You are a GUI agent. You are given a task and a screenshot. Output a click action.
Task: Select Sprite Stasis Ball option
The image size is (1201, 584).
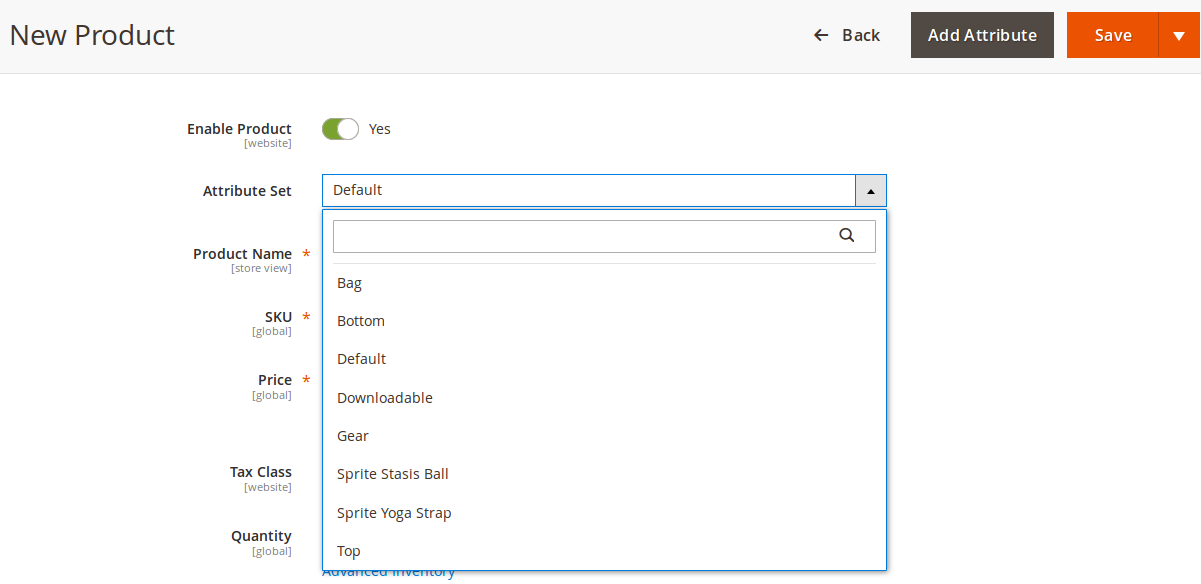[x=604, y=474]
